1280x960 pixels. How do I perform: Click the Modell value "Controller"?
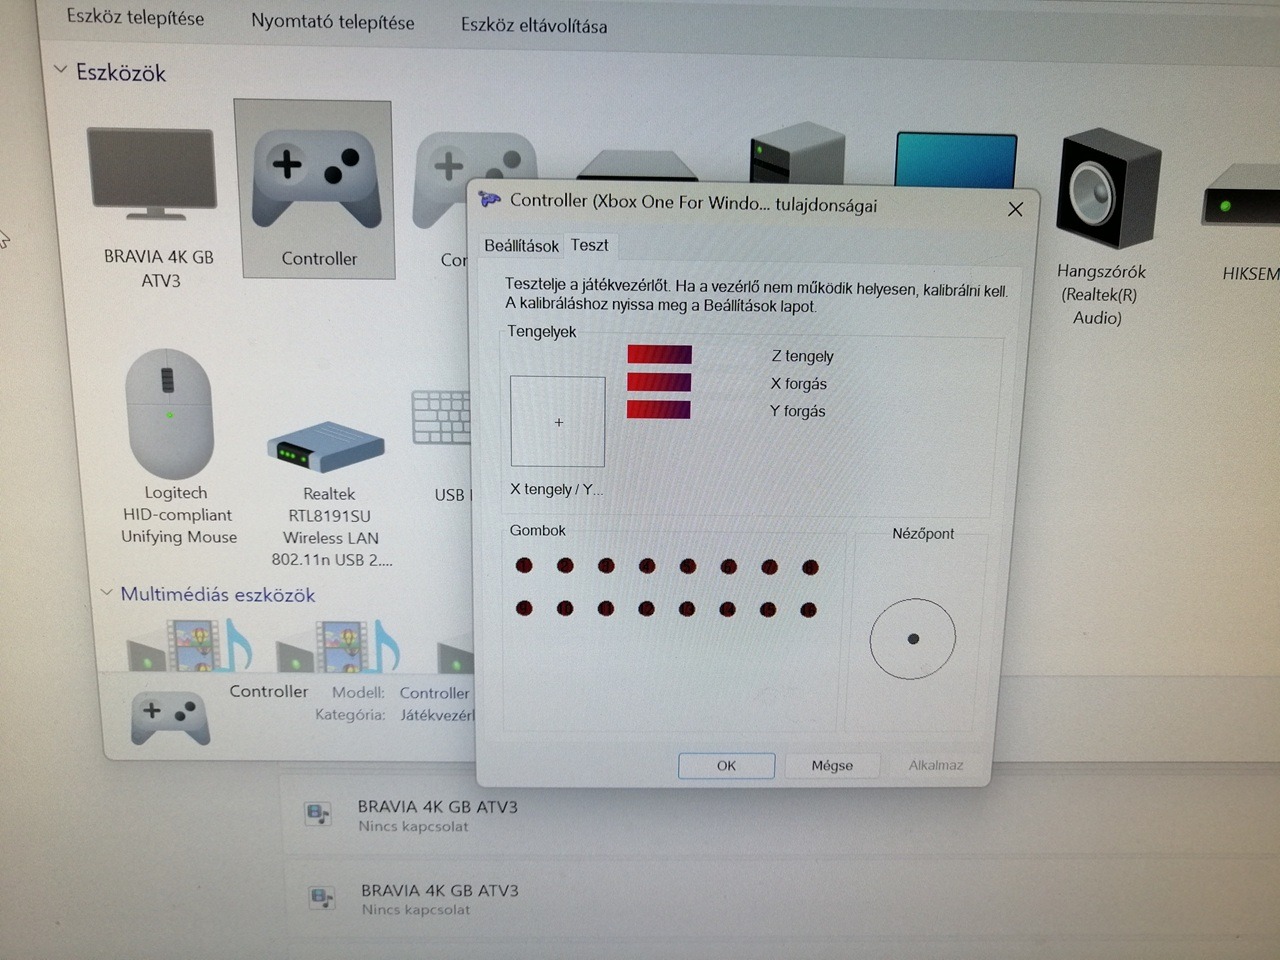[434, 693]
